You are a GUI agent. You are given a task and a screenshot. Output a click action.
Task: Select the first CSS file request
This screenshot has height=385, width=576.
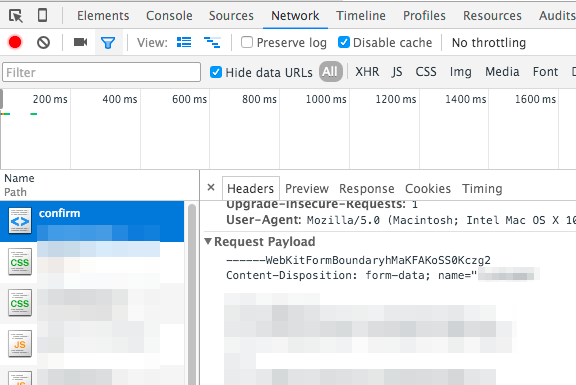pyautogui.click(x=20, y=262)
